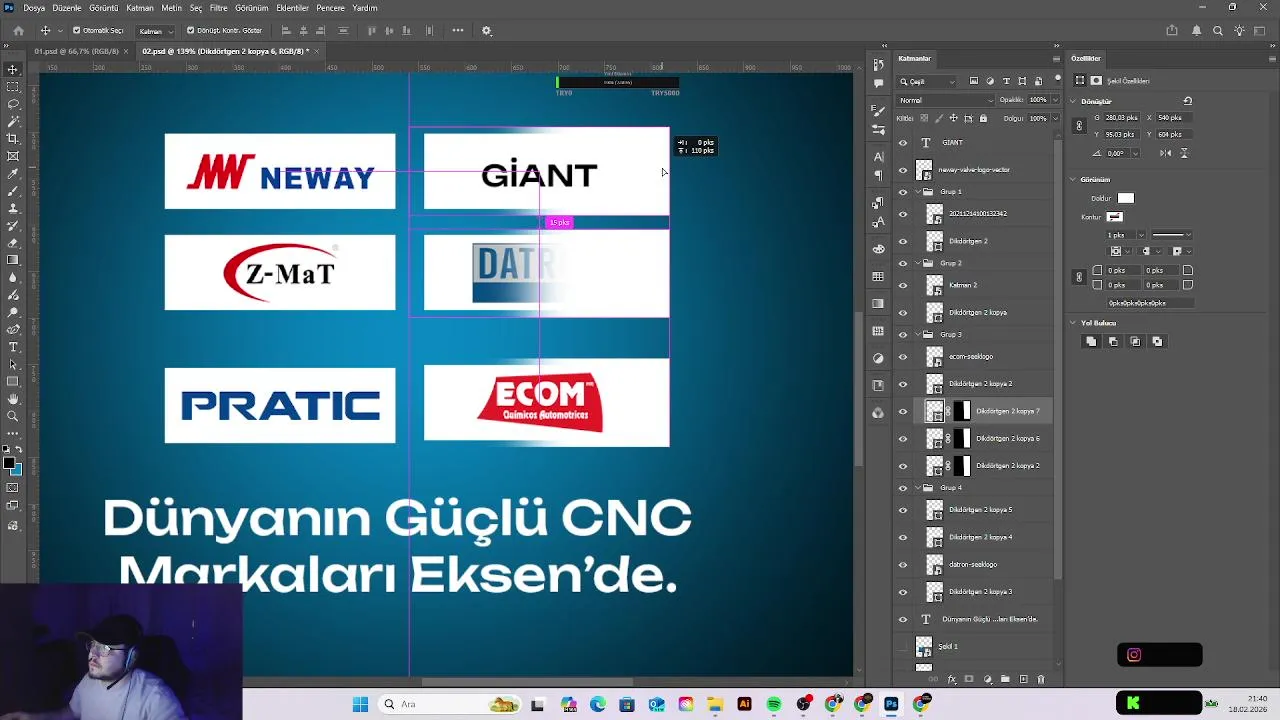Toggle the Otomatik Seç checkbox
The height and width of the screenshot is (720, 1280).
click(76, 31)
